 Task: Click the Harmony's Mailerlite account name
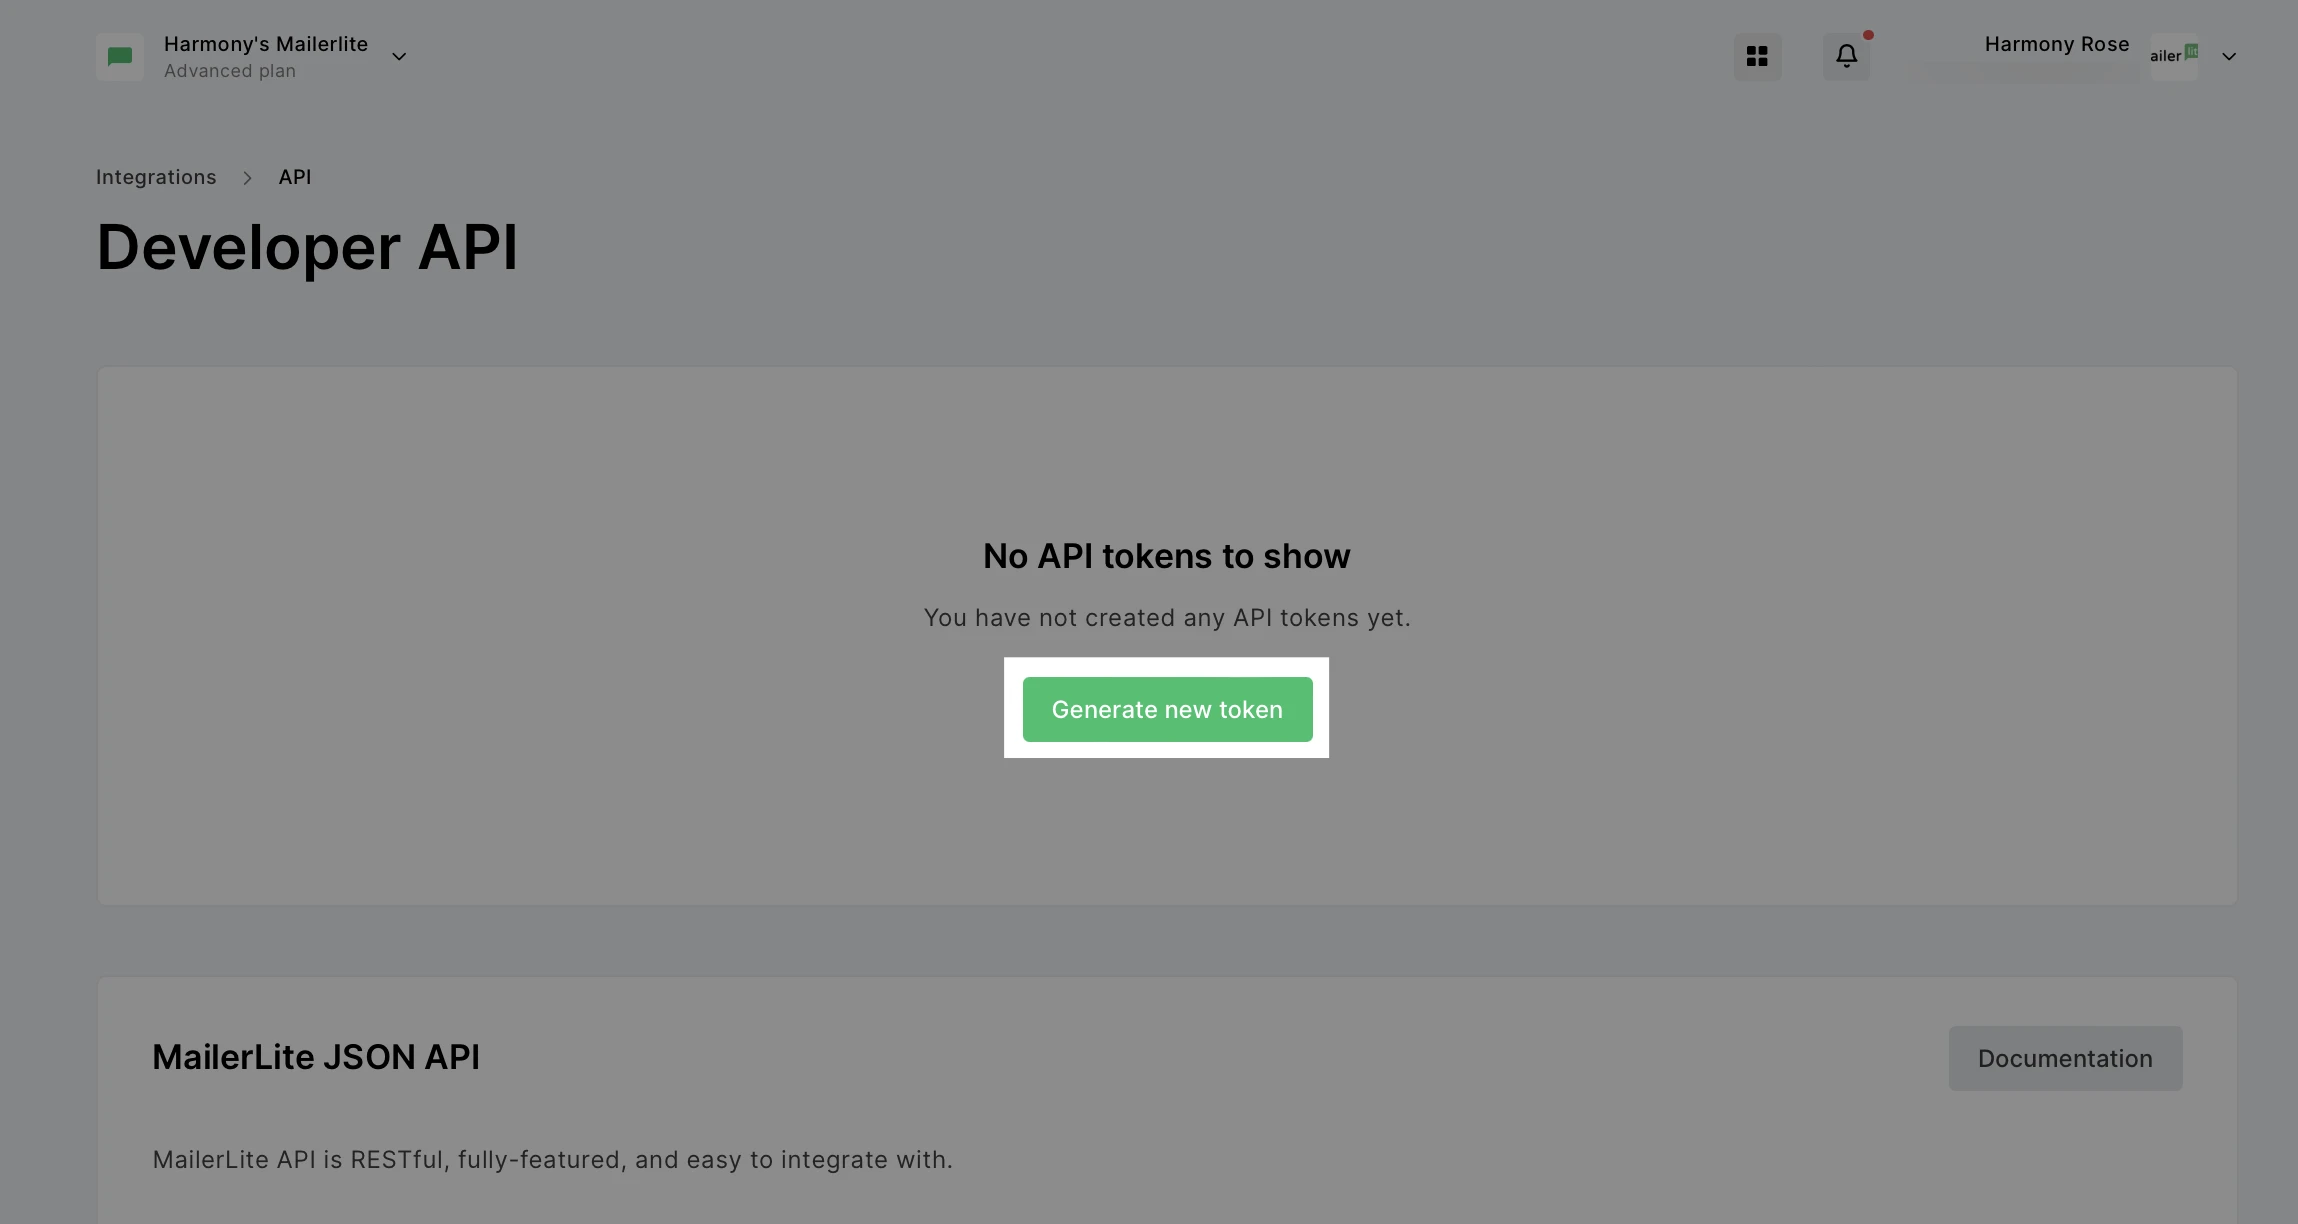coord(266,44)
